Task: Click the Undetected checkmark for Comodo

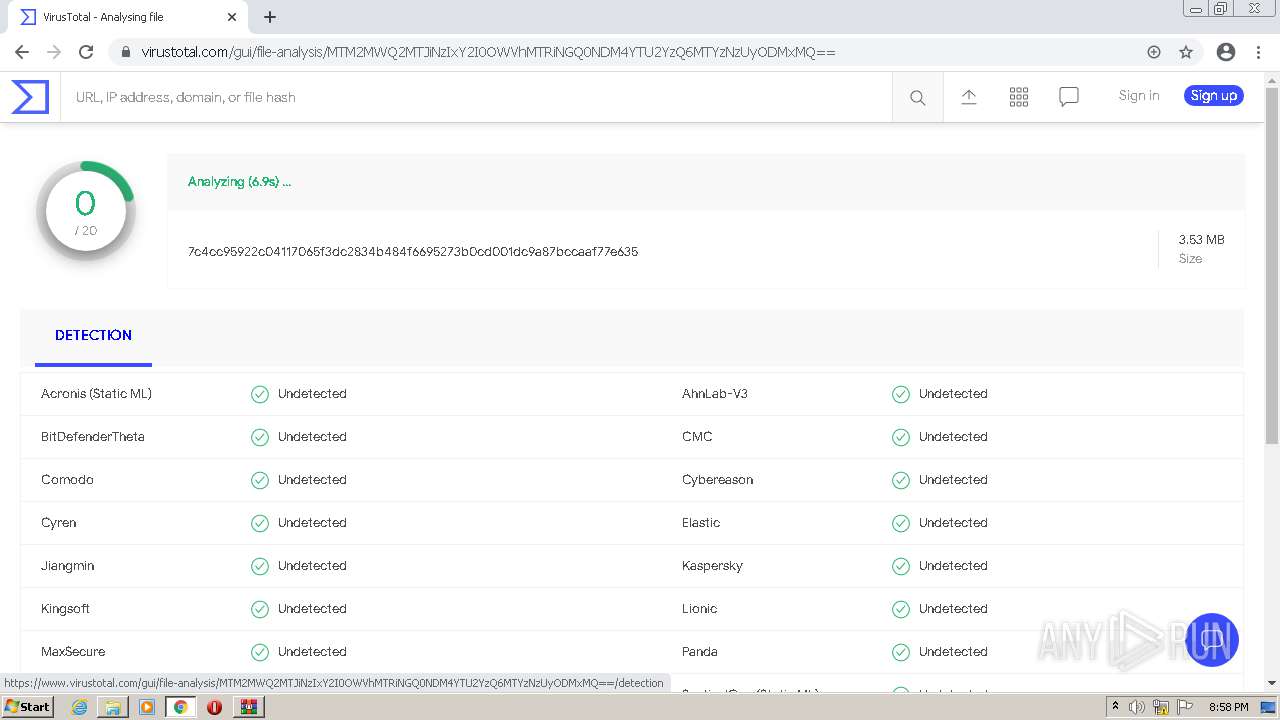Action: coord(260,480)
